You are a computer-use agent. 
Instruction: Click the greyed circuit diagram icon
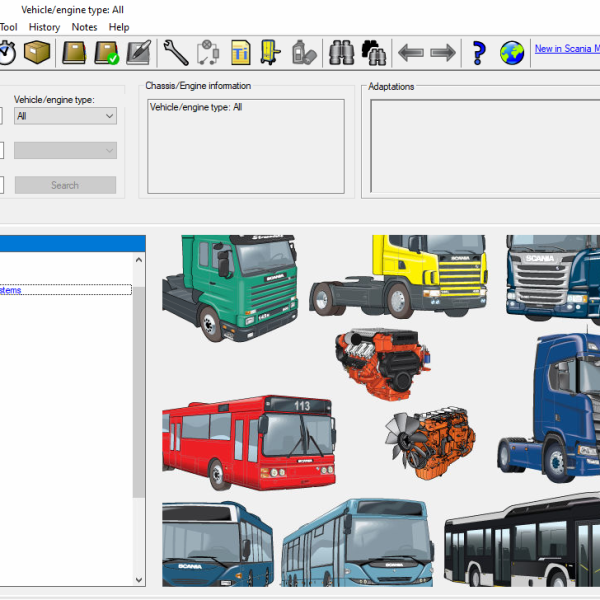pyautogui.click(x=208, y=53)
